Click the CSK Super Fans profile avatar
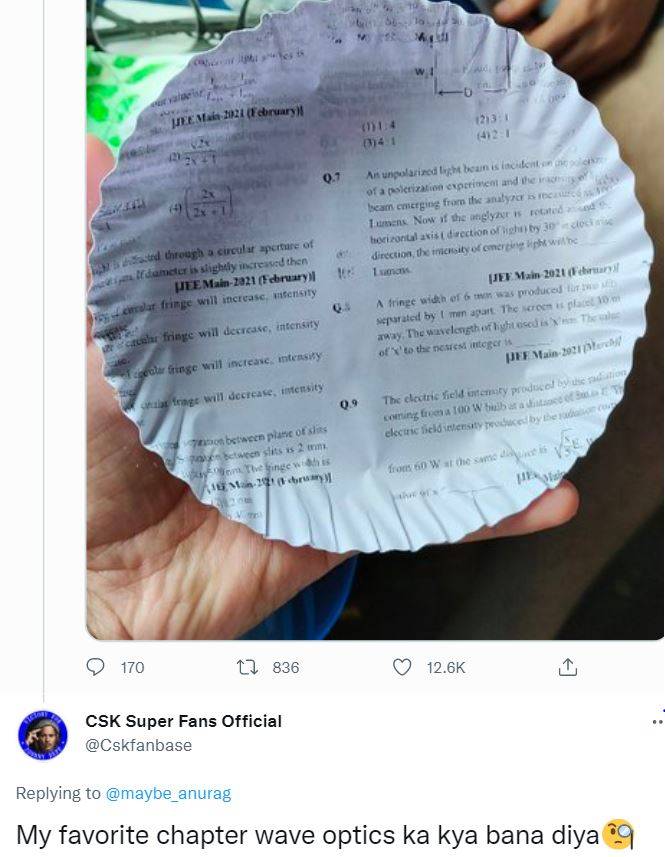The width and height of the screenshot is (665, 857). coord(43,737)
